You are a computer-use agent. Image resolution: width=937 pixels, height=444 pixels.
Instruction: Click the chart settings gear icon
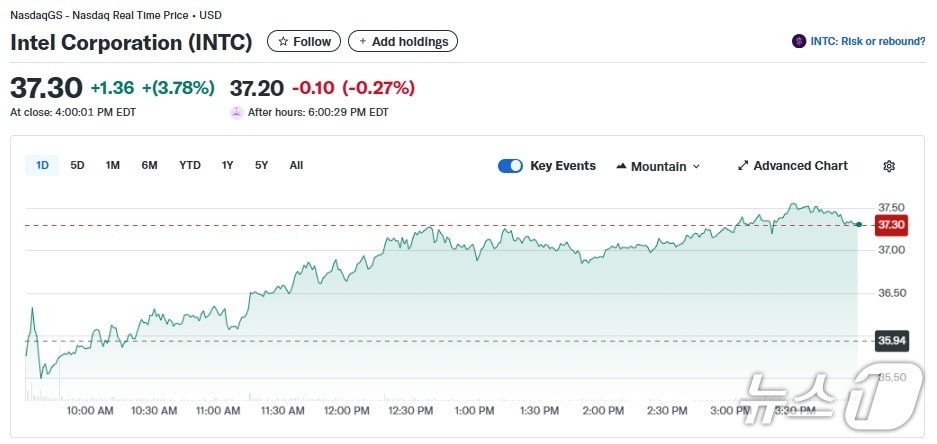[x=889, y=166]
